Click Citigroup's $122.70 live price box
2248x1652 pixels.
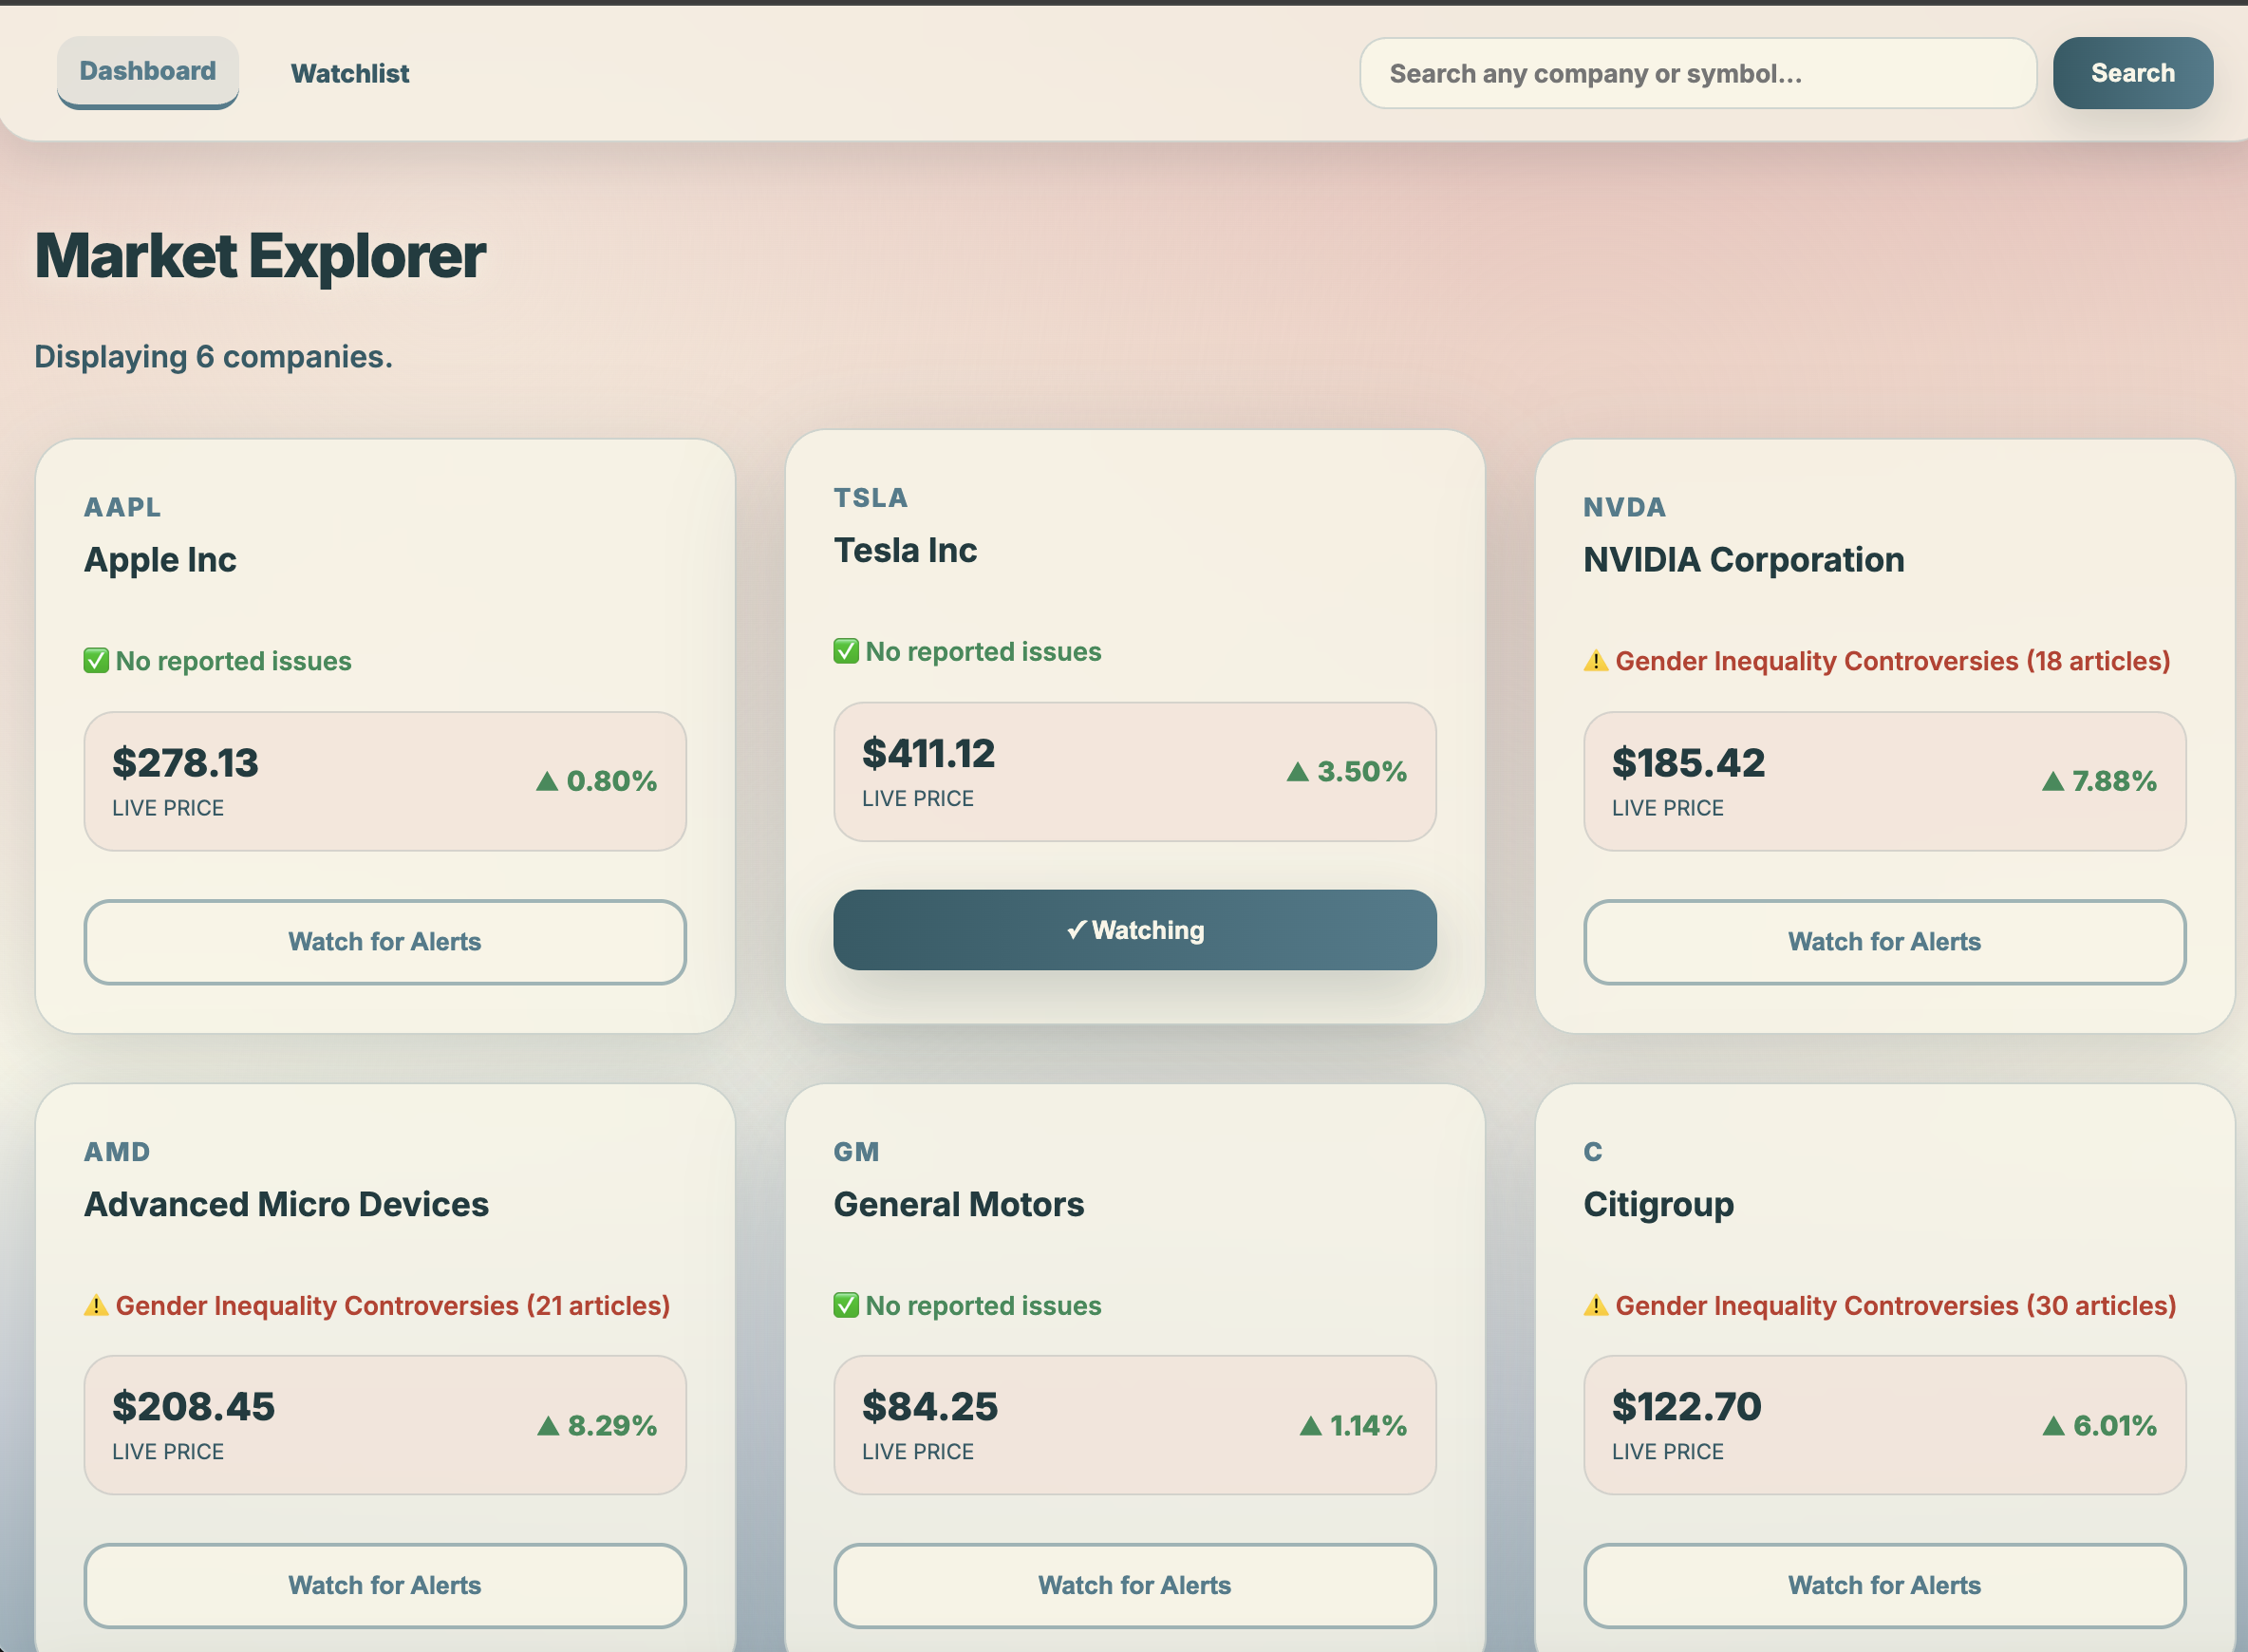[1884, 1425]
